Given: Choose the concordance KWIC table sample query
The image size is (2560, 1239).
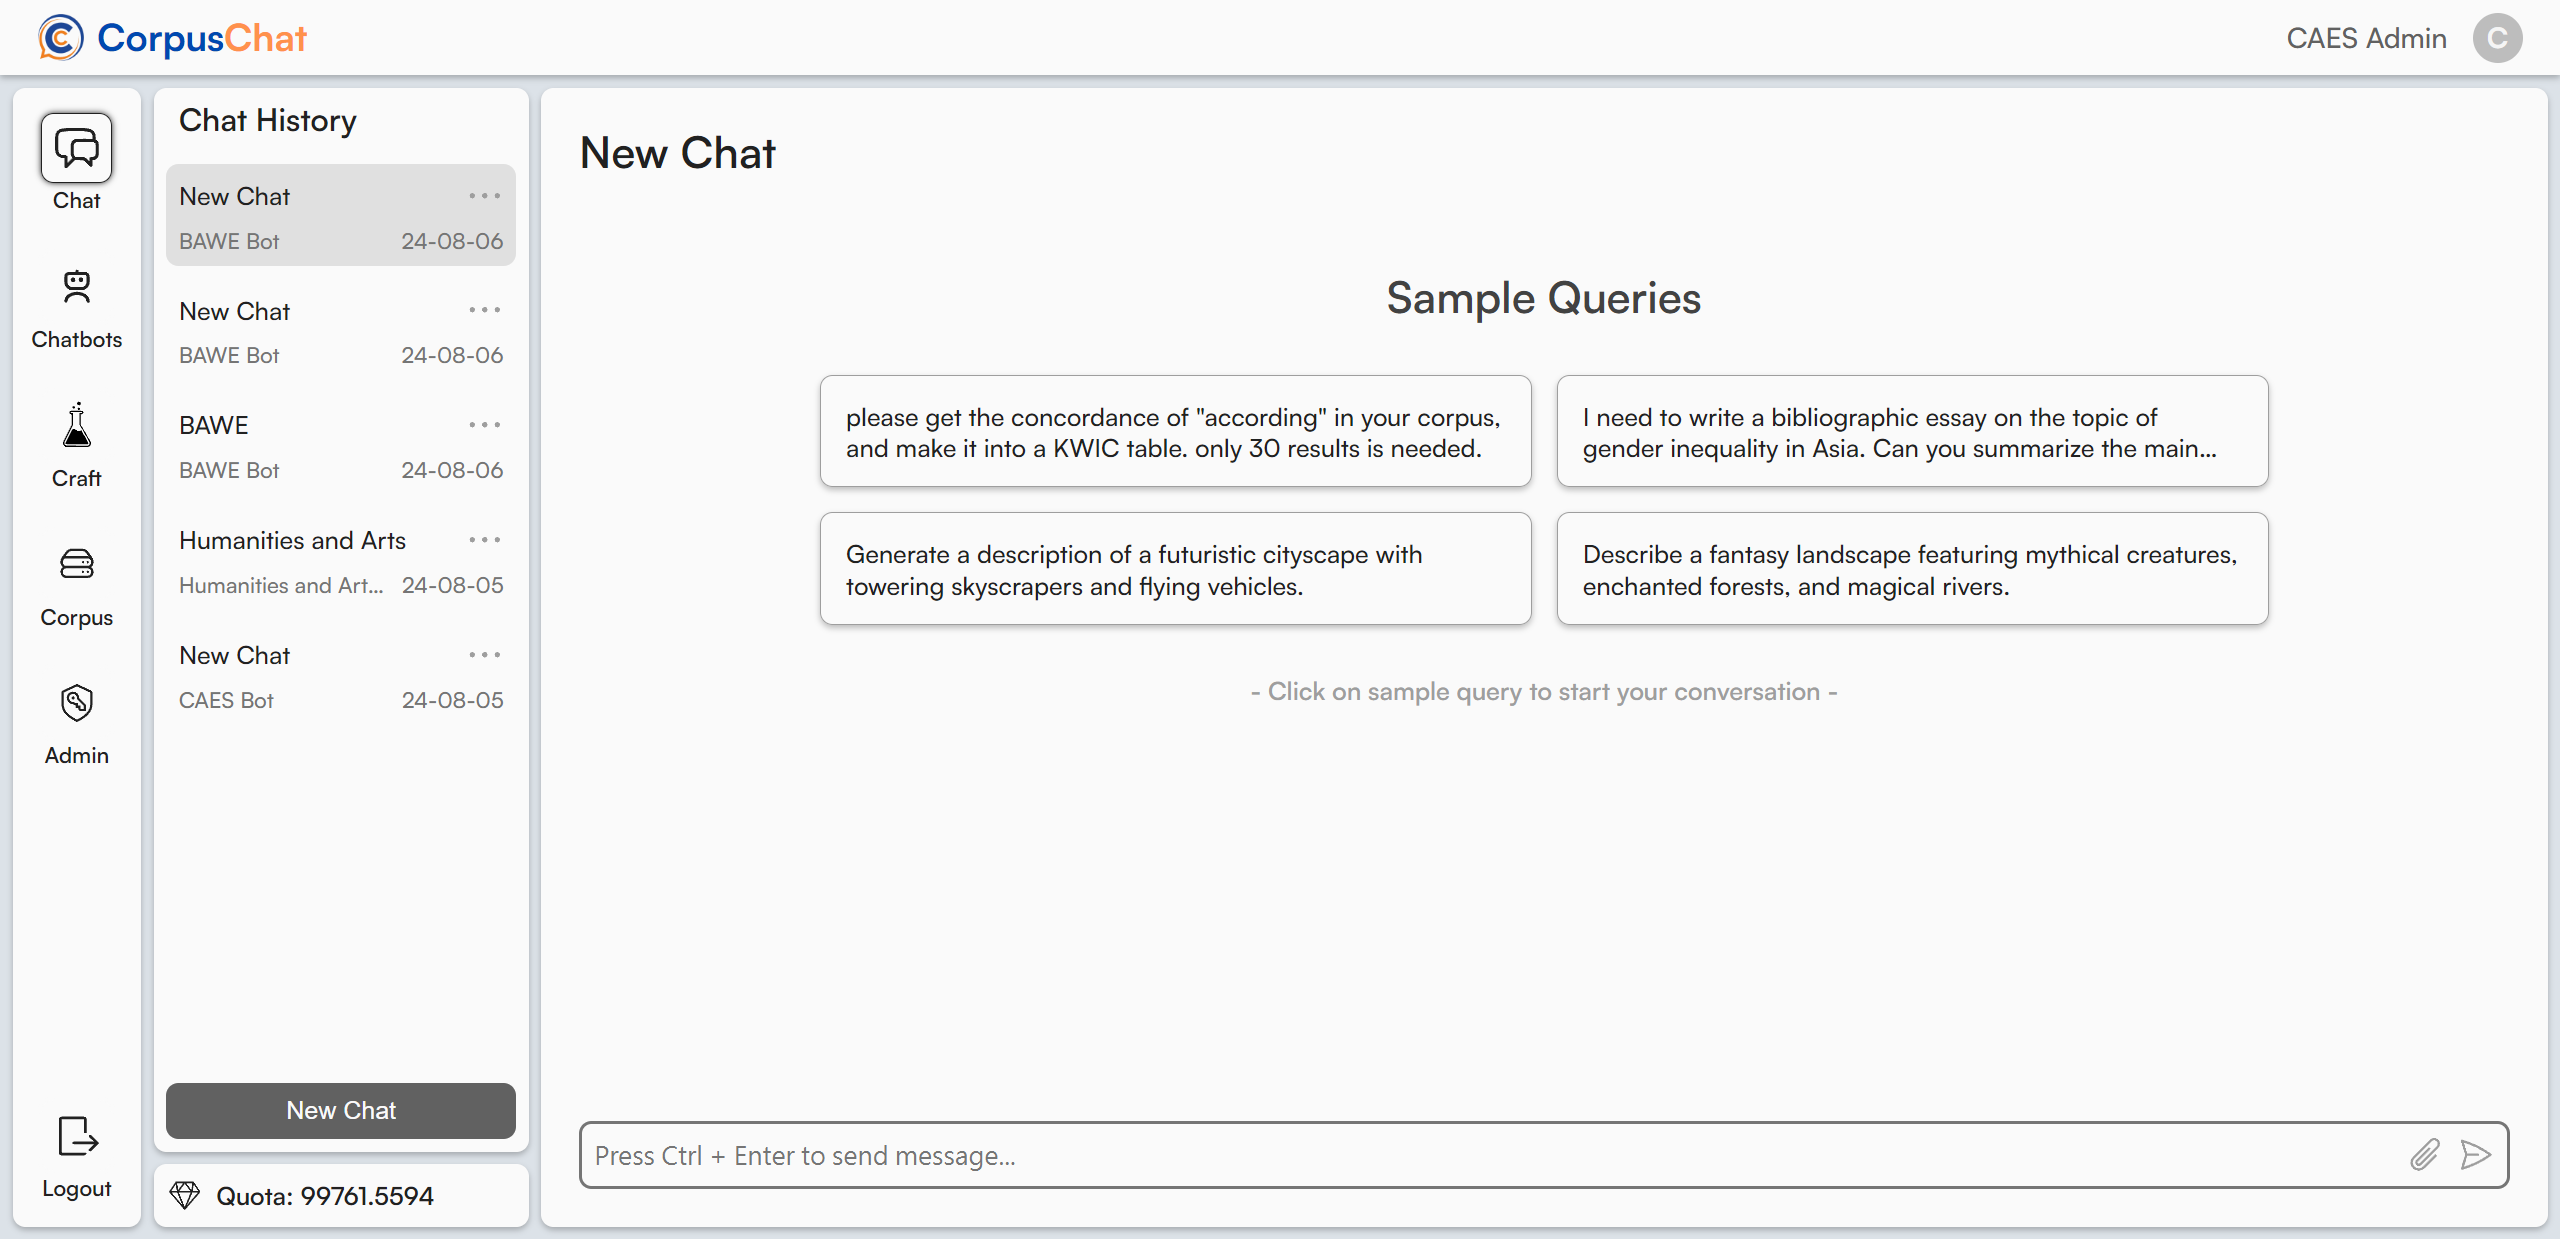Looking at the screenshot, I should 1175,432.
